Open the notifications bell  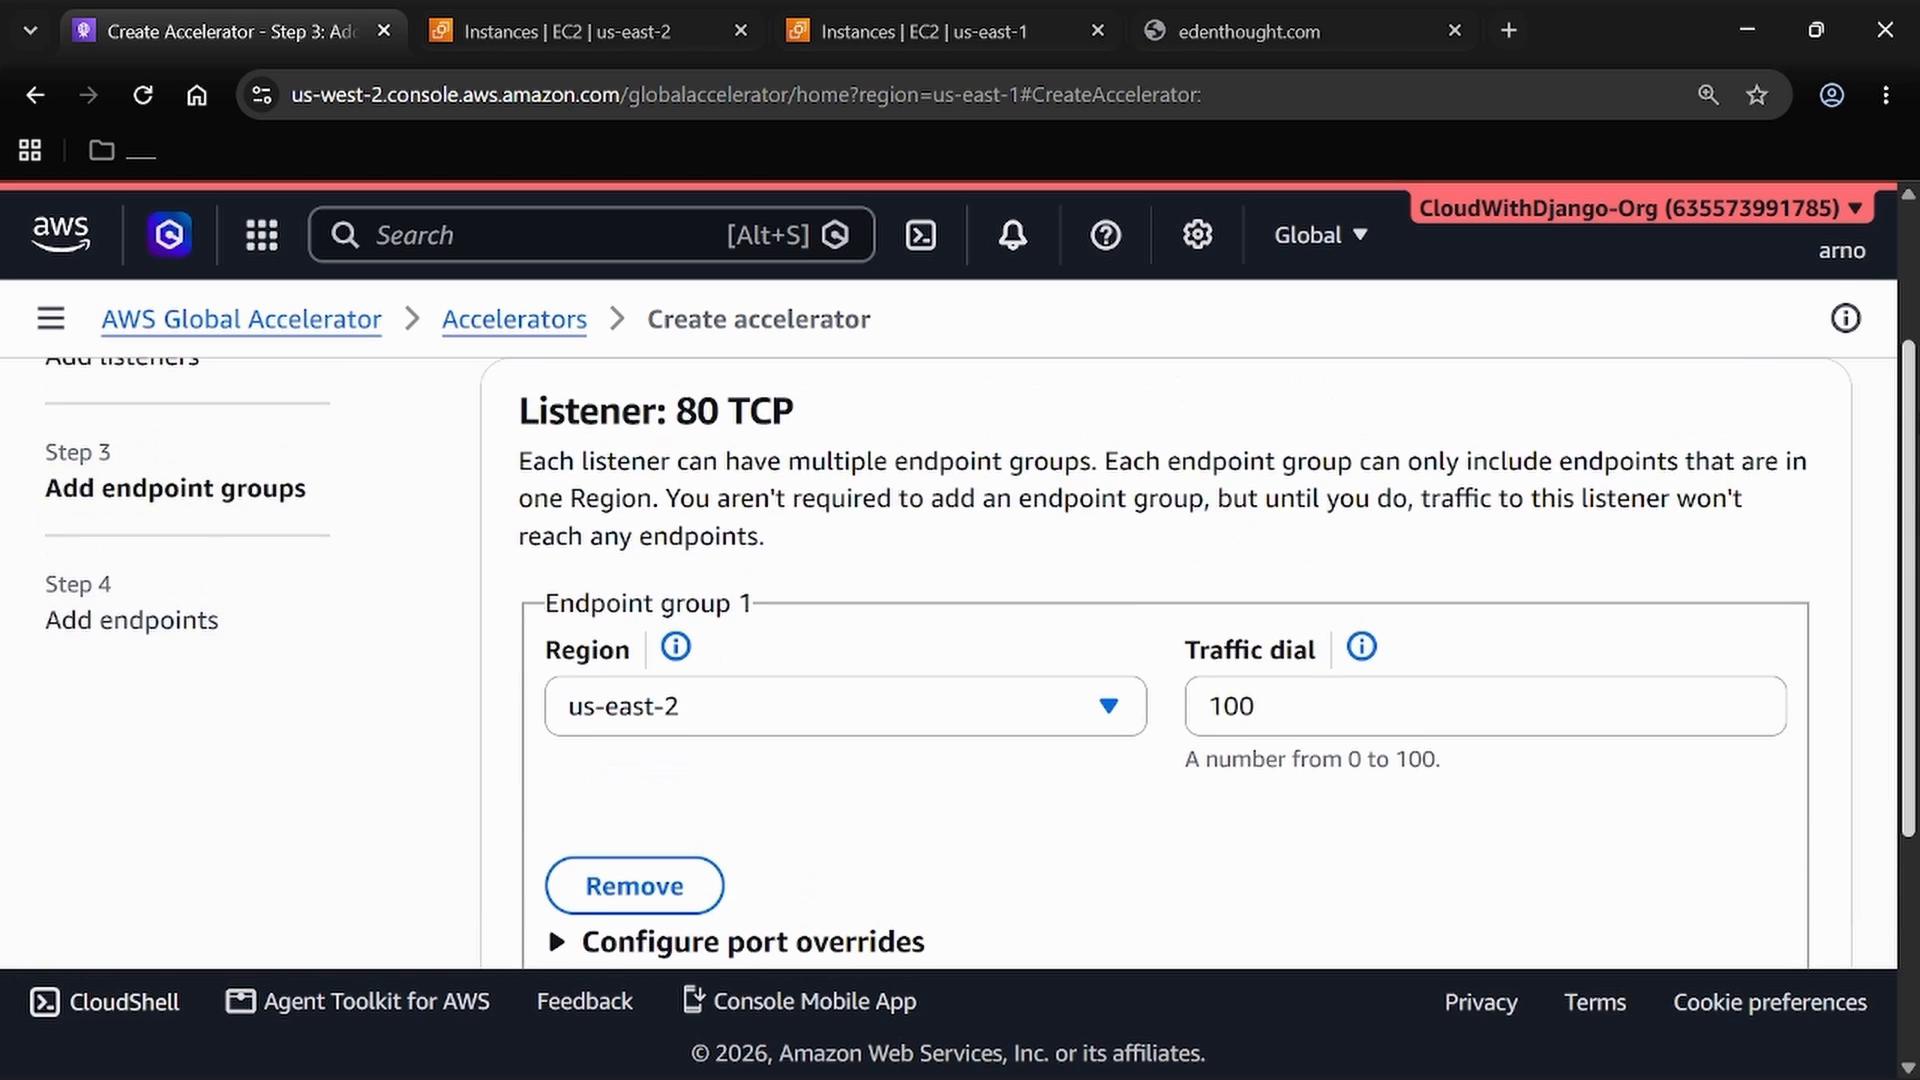pos(1013,235)
